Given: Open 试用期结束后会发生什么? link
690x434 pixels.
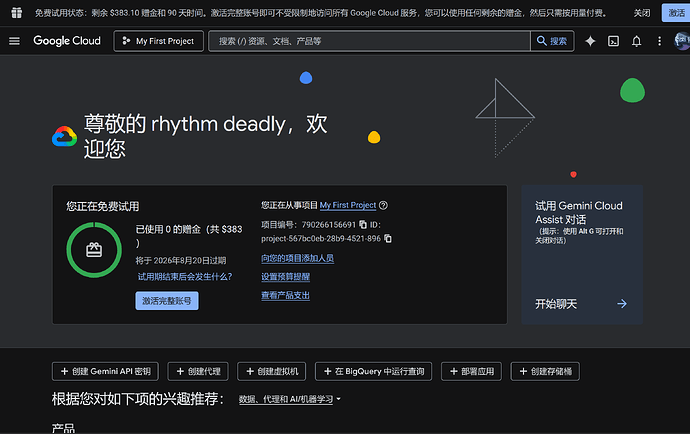Looking at the screenshot, I should (x=185, y=276).
